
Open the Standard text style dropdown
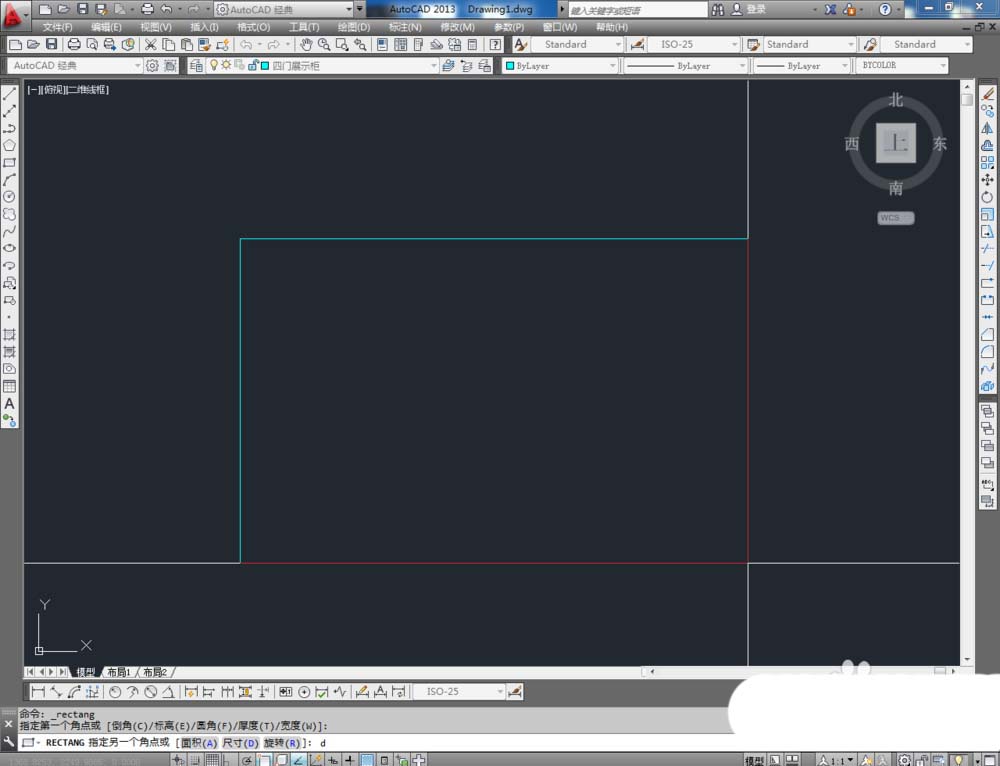[617, 45]
